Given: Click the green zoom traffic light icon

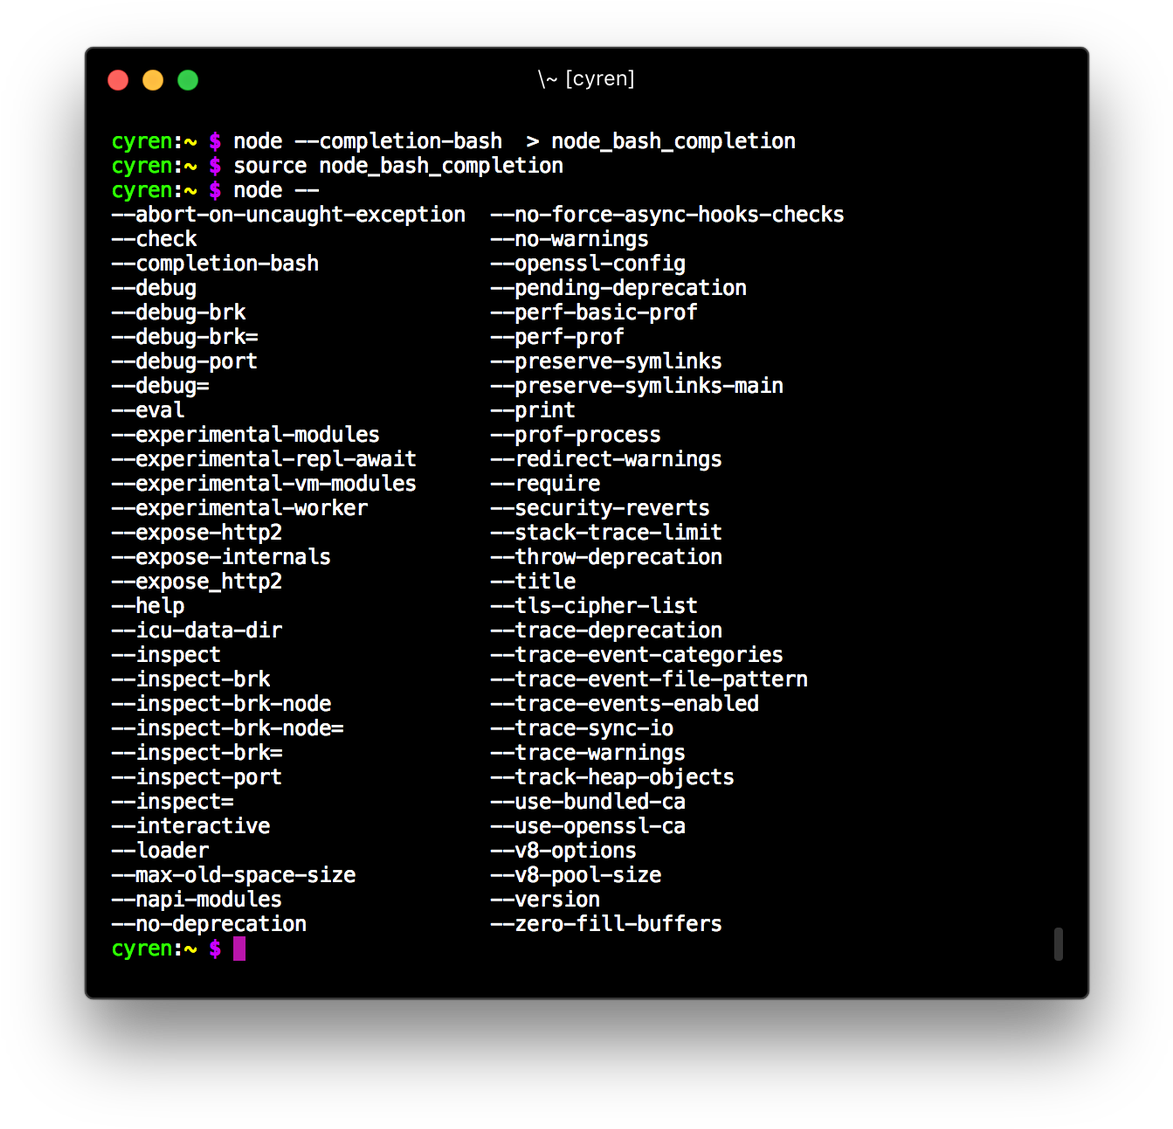Looking at the screenshot, I should click(187, 80).
